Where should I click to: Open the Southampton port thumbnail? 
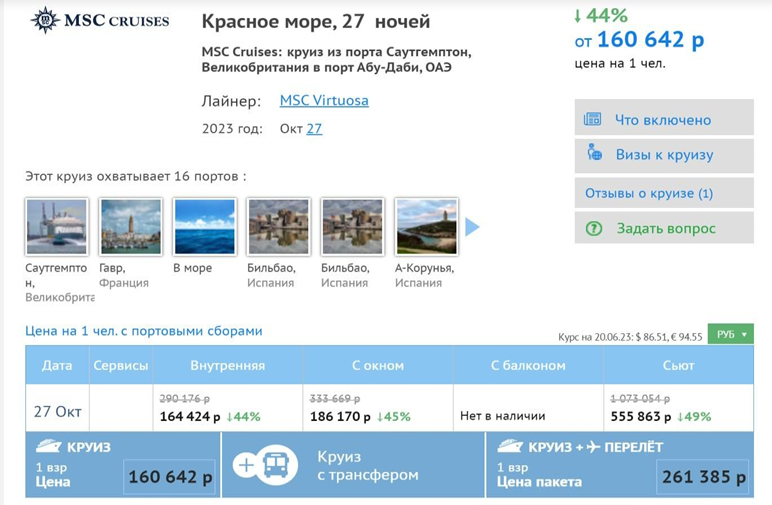[x=57, y=227]
